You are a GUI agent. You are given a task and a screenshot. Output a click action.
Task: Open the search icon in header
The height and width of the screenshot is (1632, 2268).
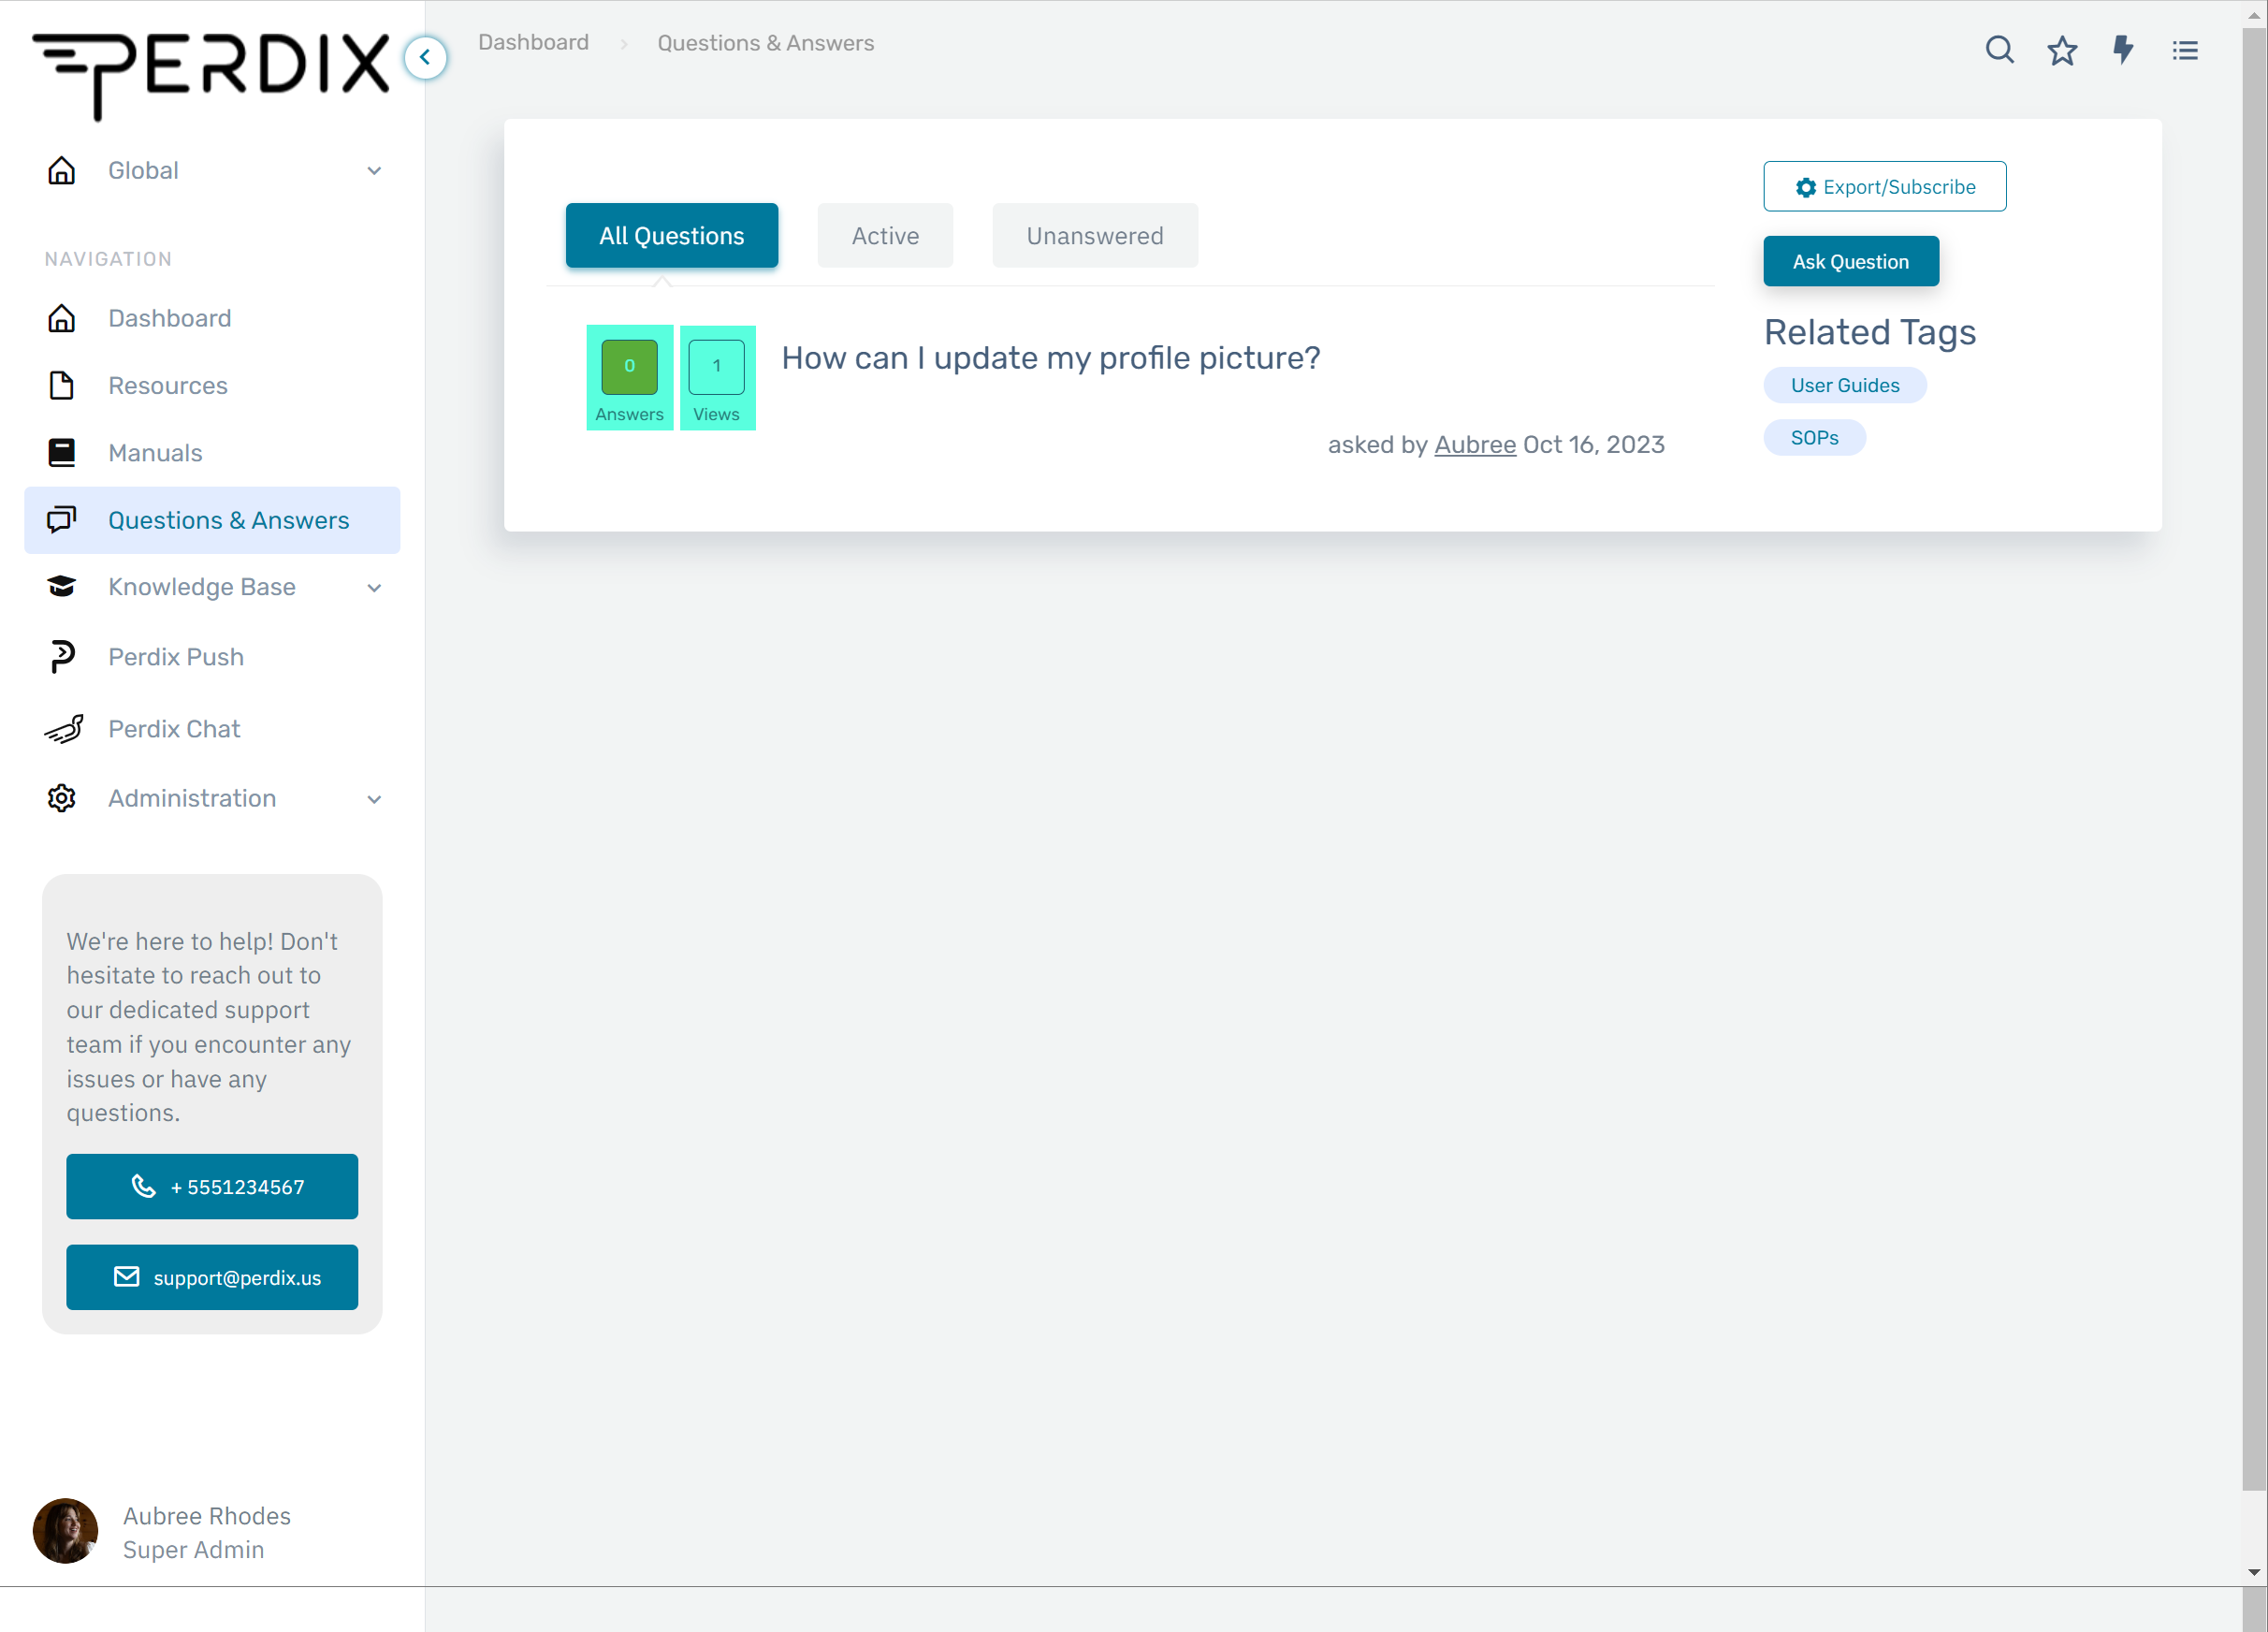click(1999, 49)
